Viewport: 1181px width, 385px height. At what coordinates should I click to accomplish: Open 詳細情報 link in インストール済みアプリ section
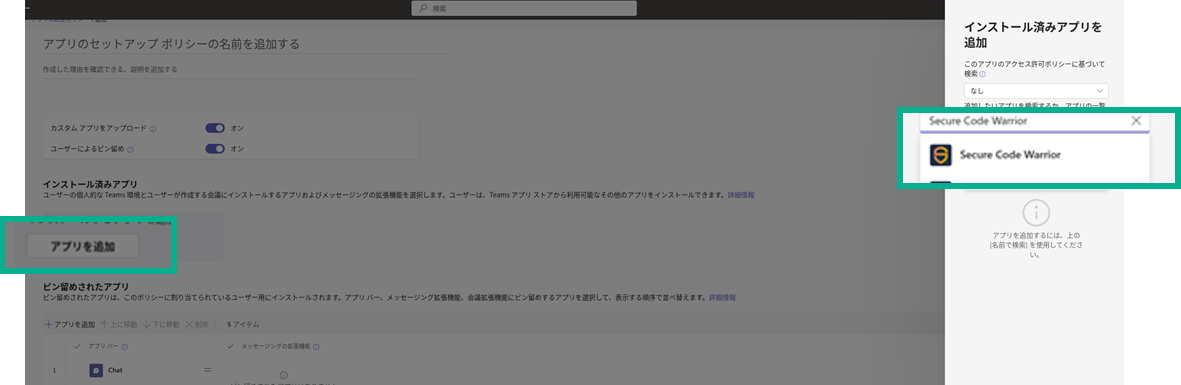[x=741, y=195]
